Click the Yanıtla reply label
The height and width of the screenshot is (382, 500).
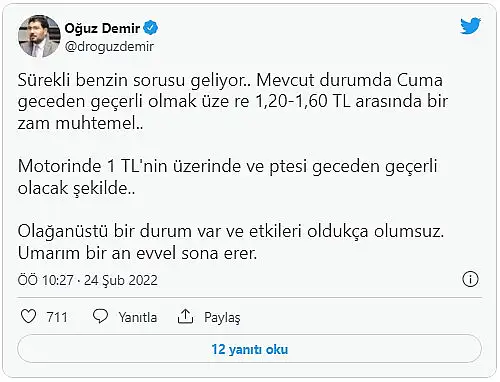138,317
